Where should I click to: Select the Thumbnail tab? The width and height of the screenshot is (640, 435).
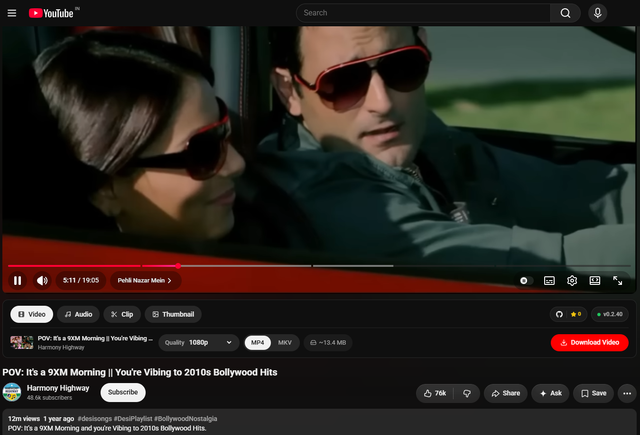pyautogui.click(x=173, y=314)
